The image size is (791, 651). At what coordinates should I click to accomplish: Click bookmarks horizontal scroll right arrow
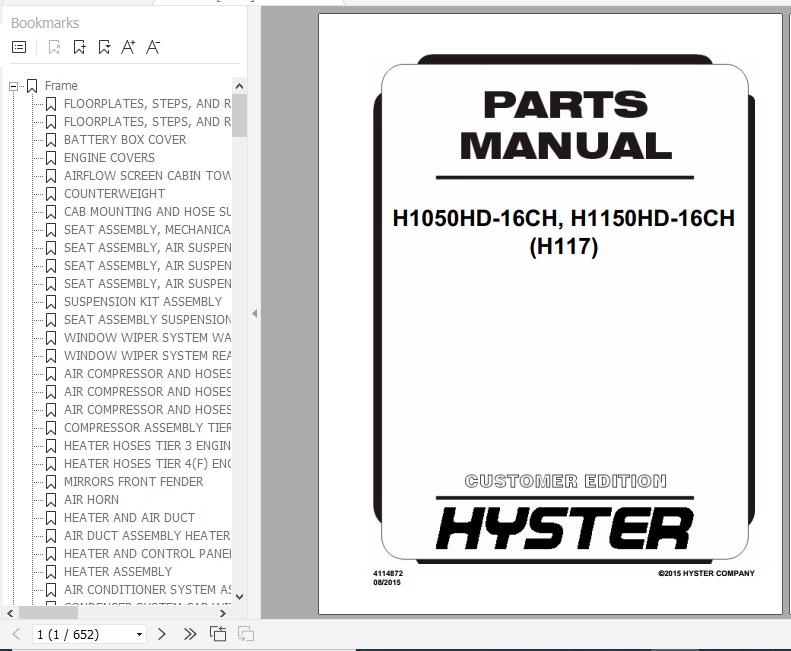coord(223,613)
